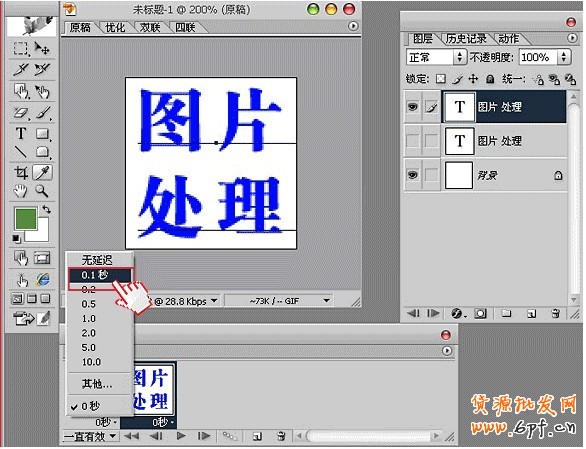Reset to default colors icon
This screenshot has width=586, height=449.
[x=16, y=239]
